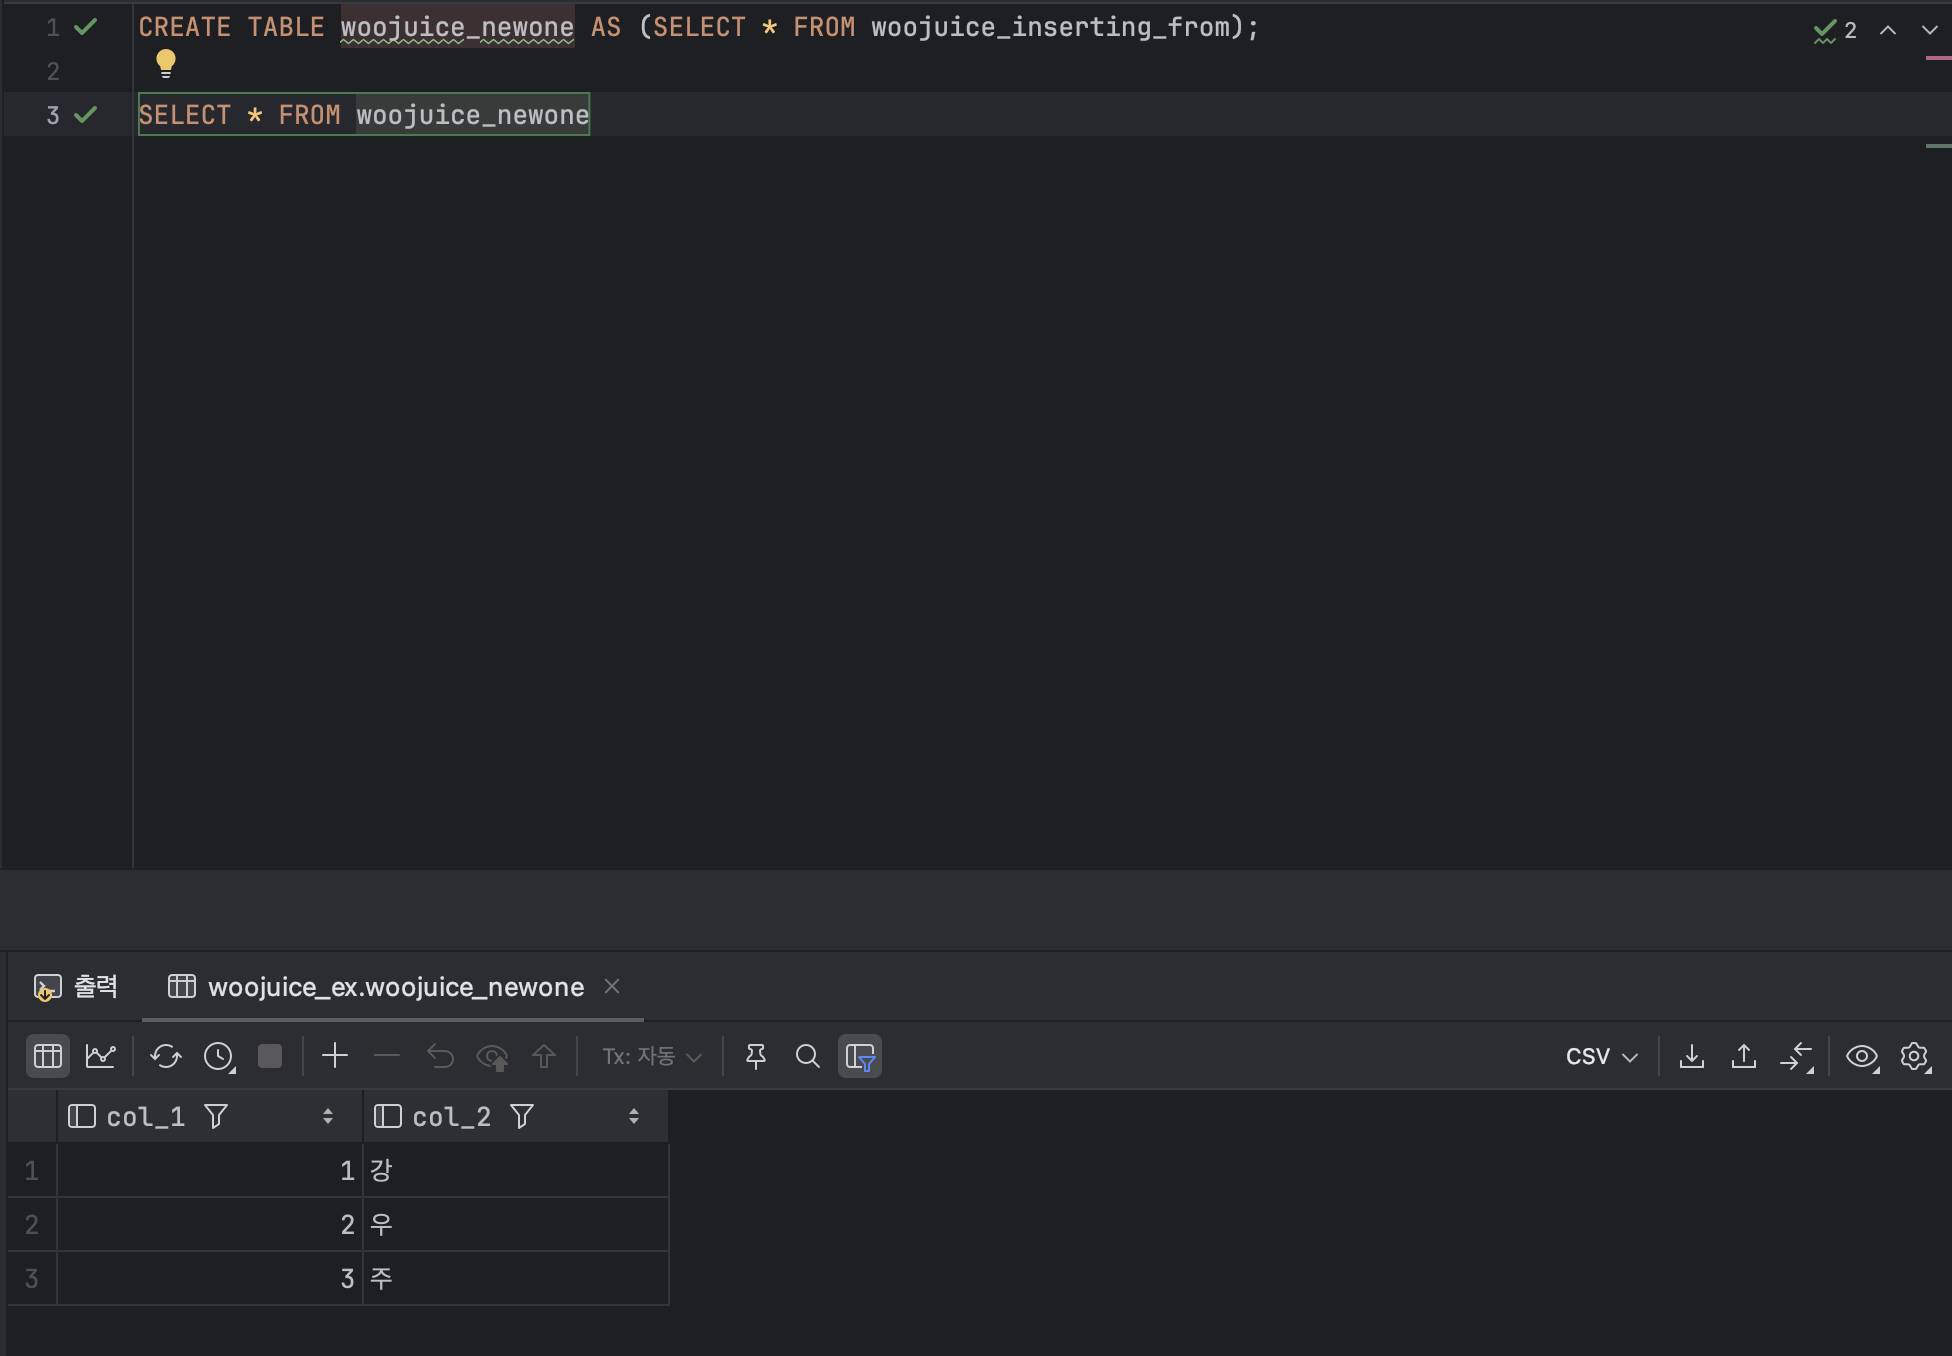
Task: Switch to the 출력 output tab
Action: [x=76, y=987]
